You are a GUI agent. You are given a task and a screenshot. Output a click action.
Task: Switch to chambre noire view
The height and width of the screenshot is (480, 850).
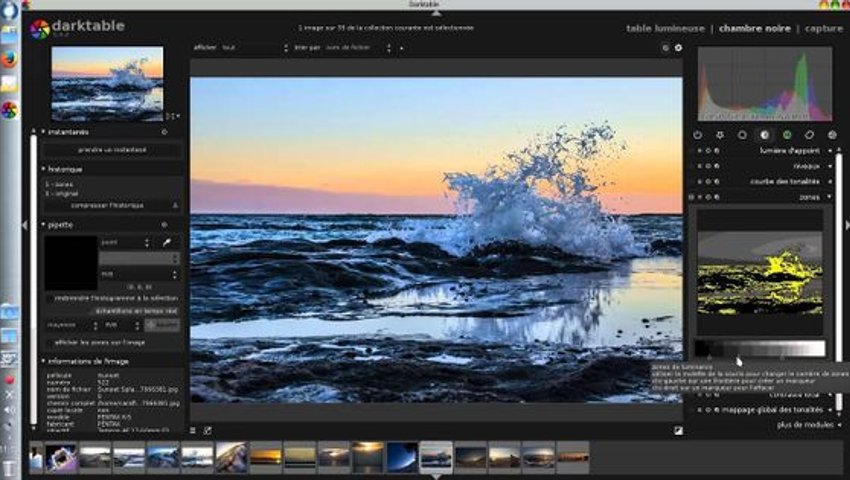tap(755, 28)
